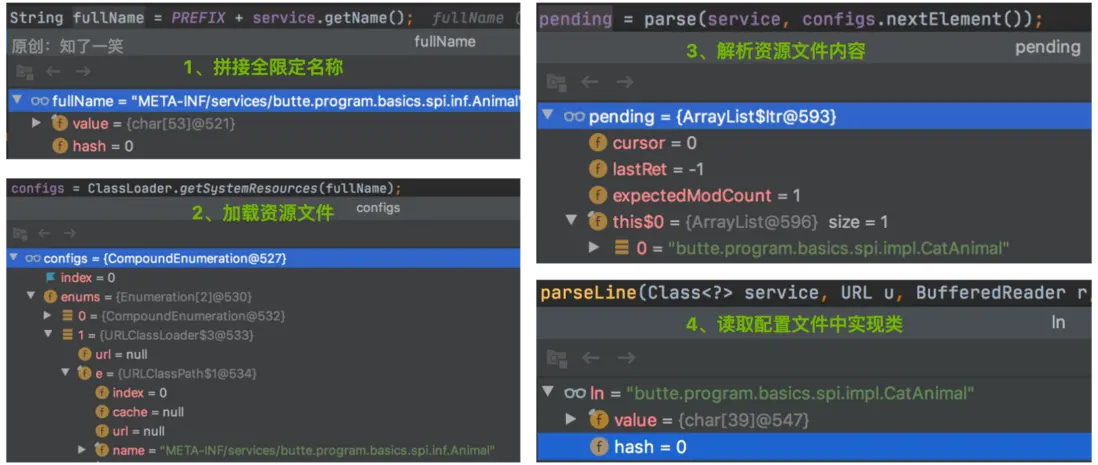Click the back arrow in the configs panel

[43, 233]
